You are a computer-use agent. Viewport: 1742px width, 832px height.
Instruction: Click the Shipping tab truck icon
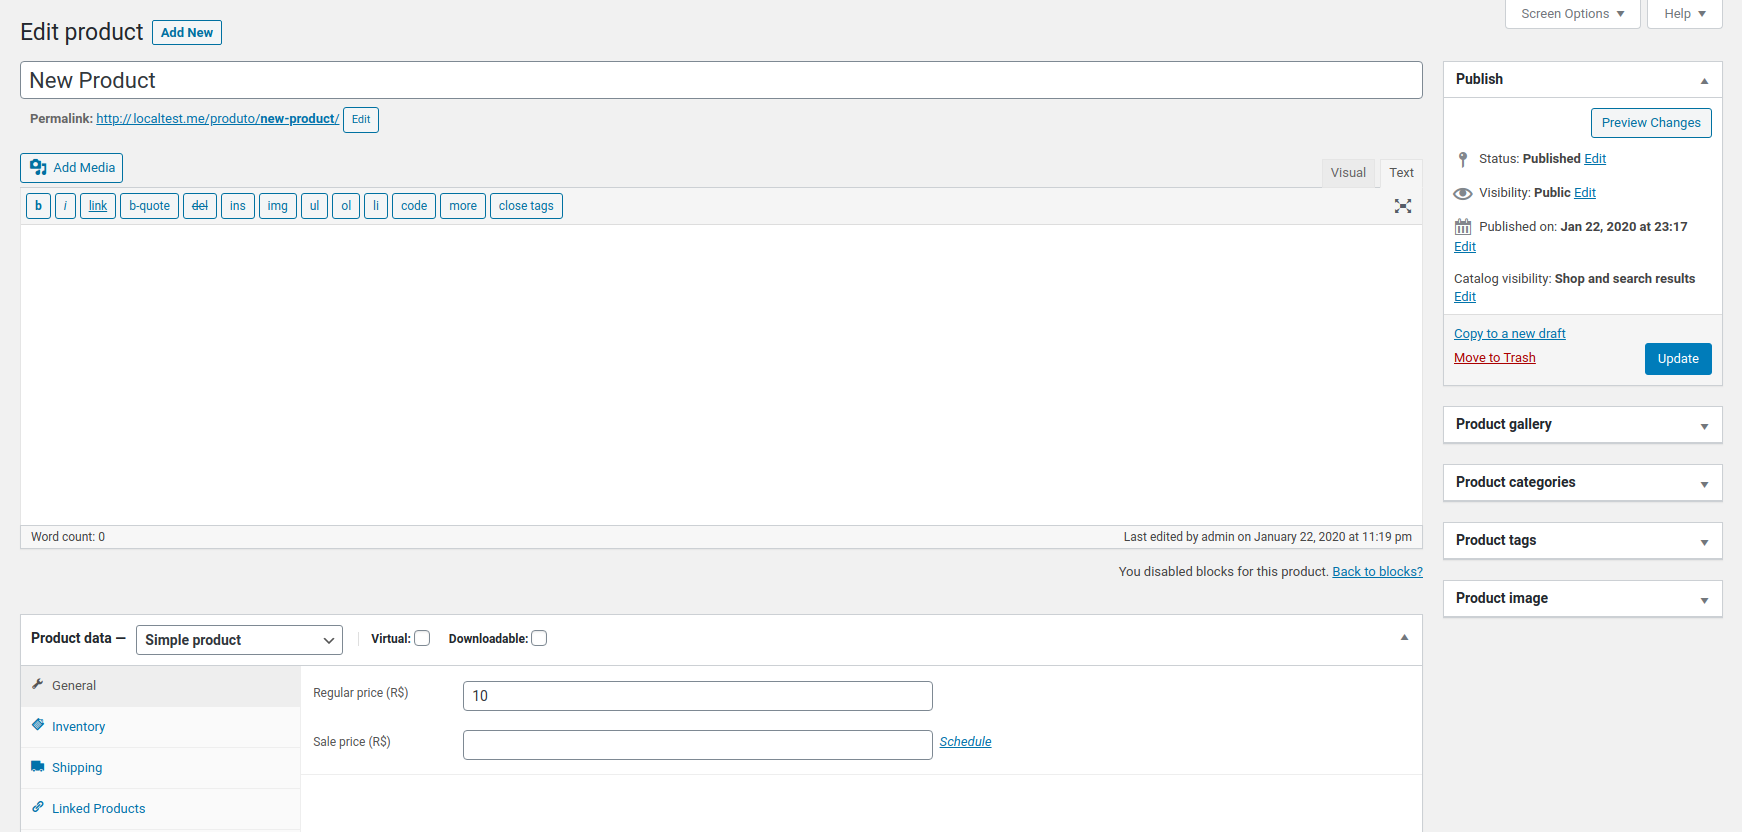38,766
